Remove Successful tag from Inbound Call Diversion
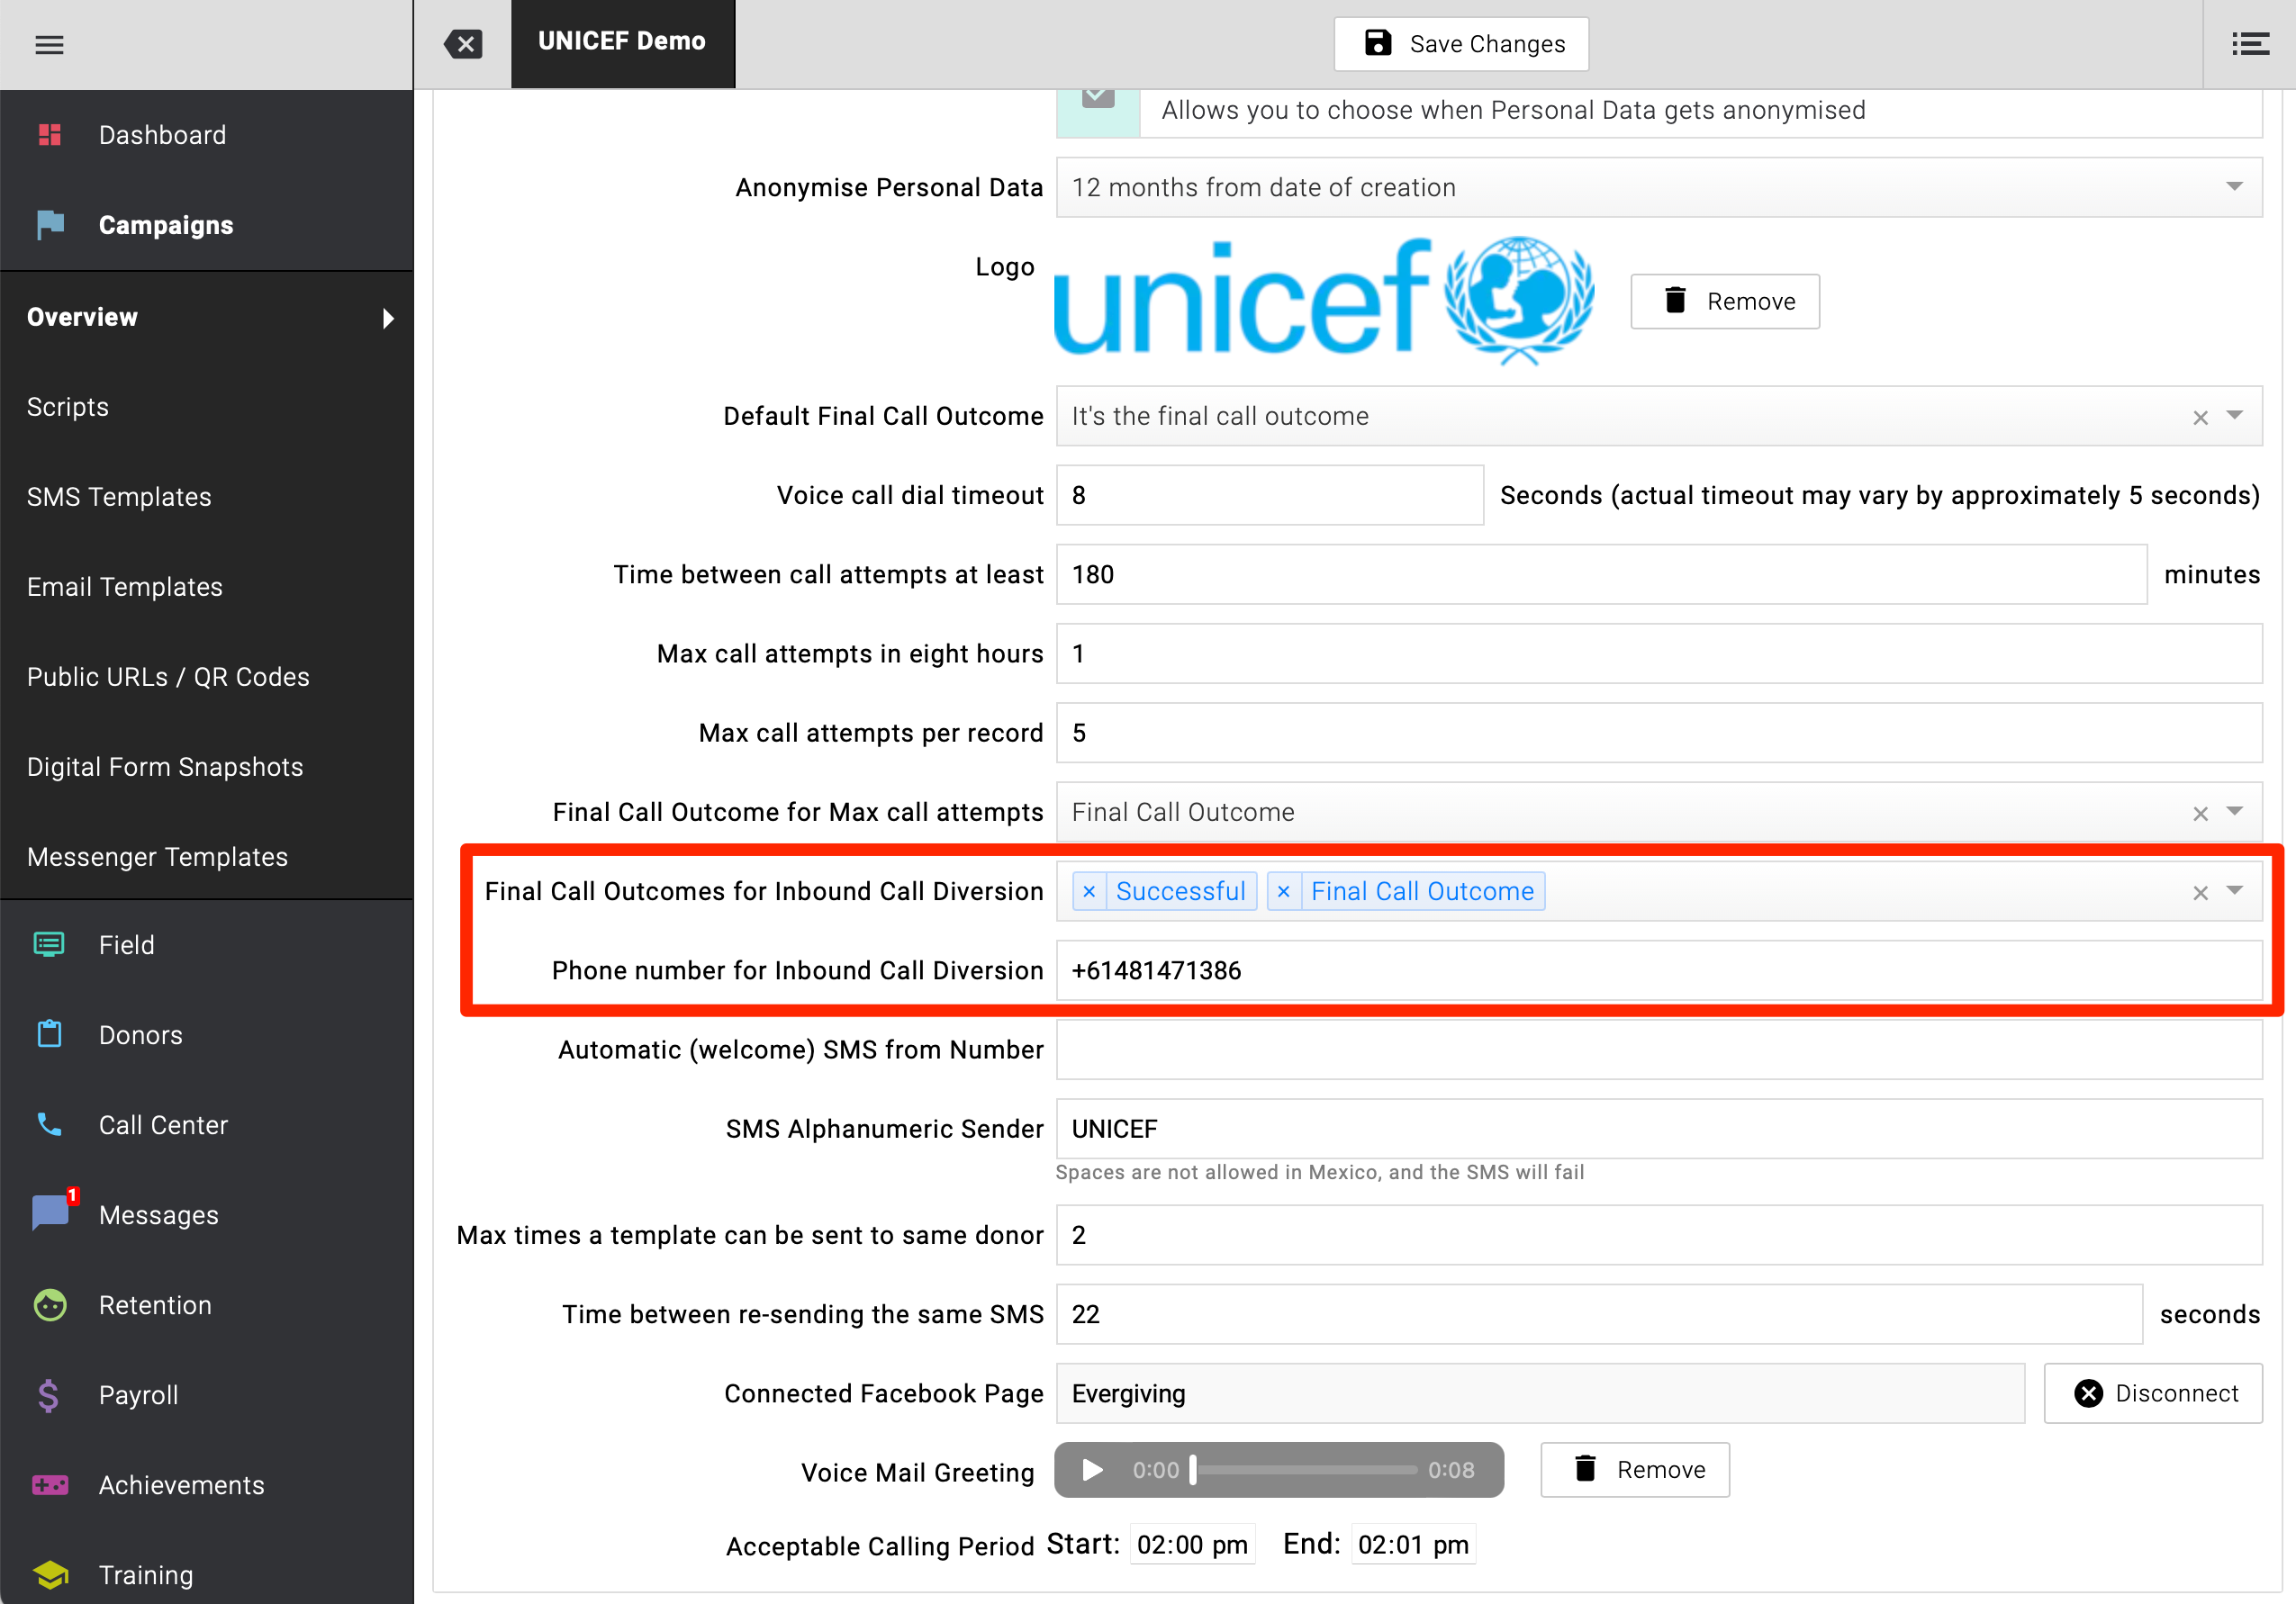This screenshot has width=2296, height=1604. (1087, 891)
